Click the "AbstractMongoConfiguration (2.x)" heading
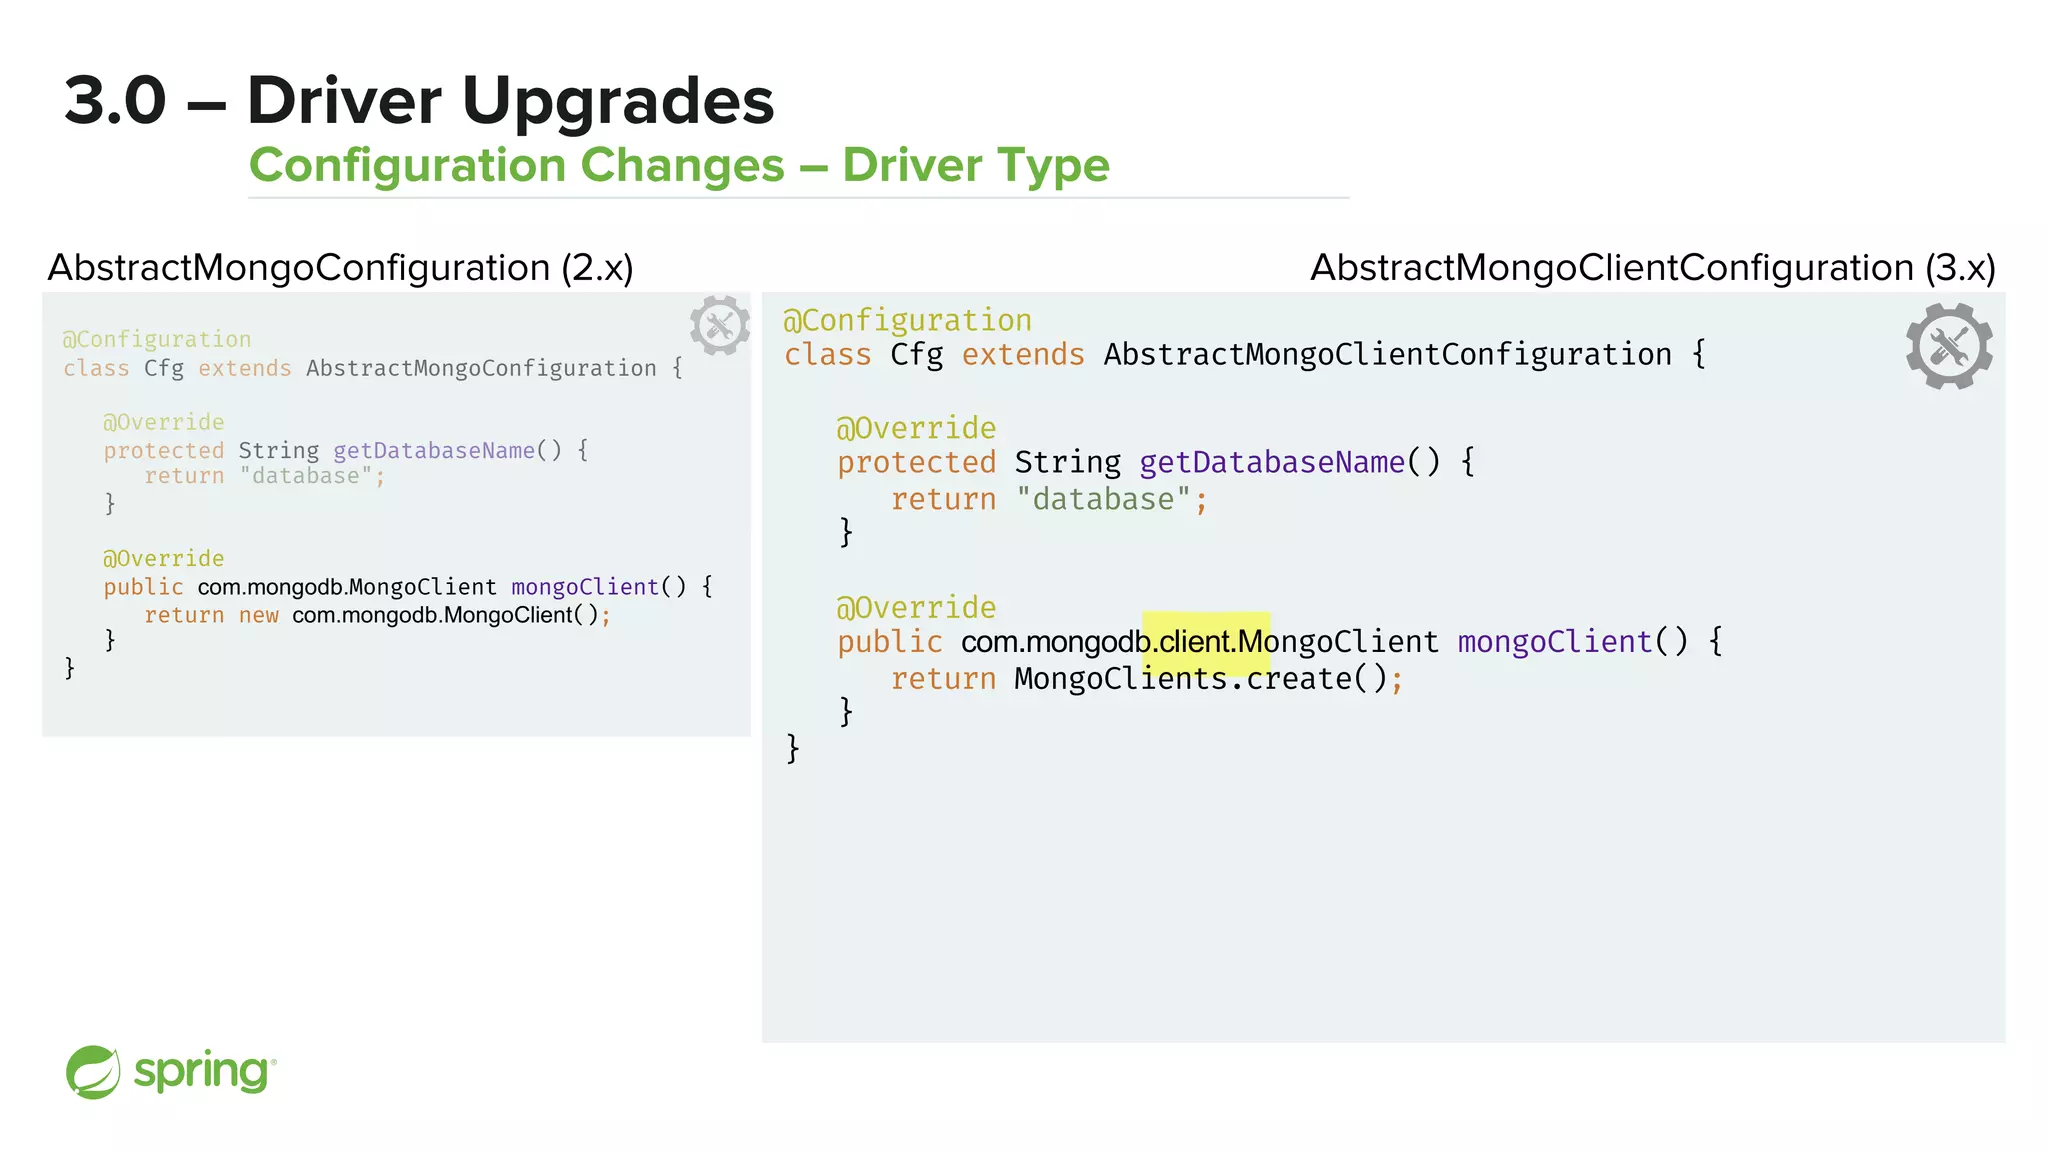Viewport: 2048px width, 1152px height. point(341,268)
